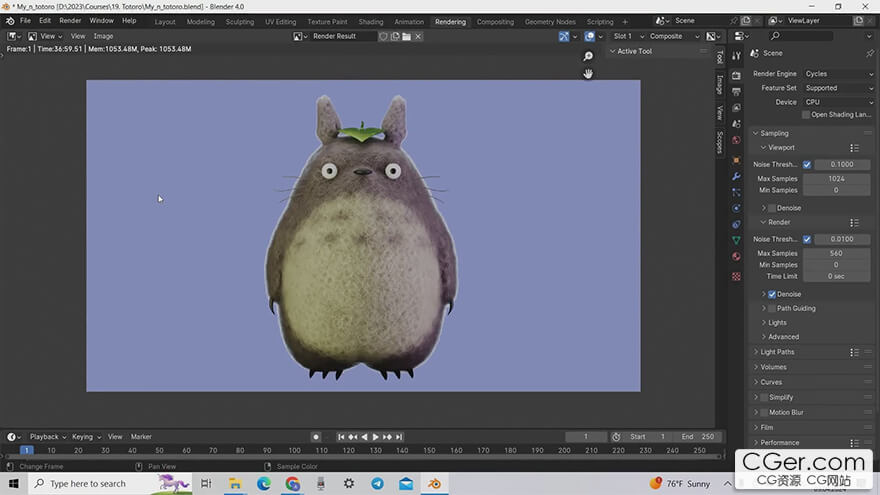This screenshot has height=495, width=880.
Task: Click the zoom magnifier icon in image editor
Action: point(588,56)
